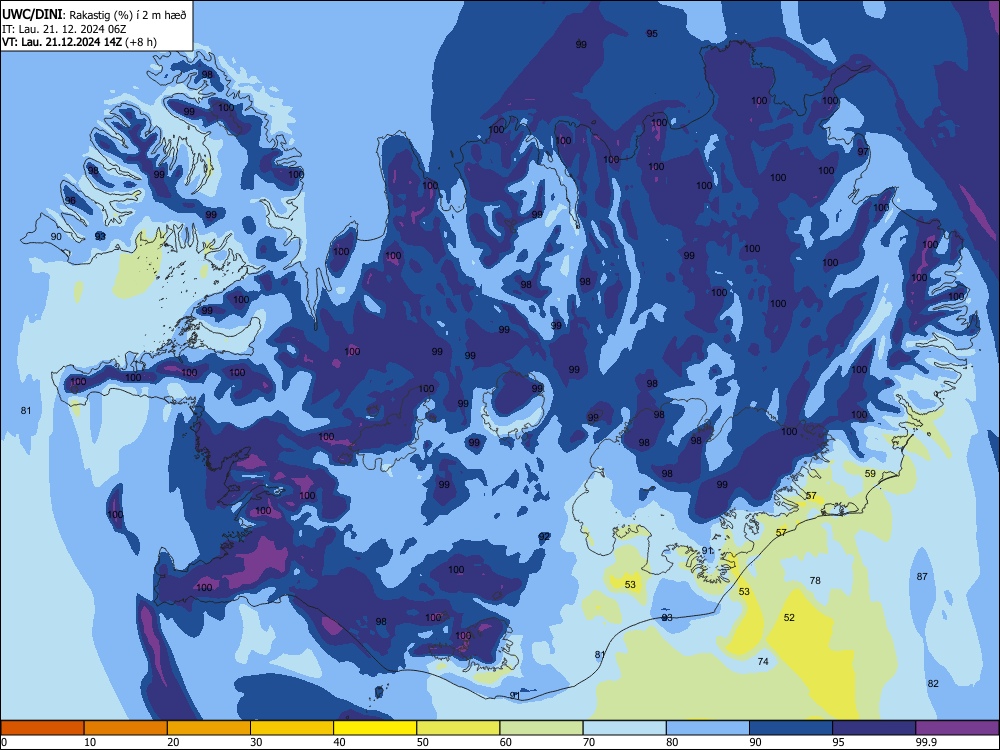
Task: Click the title text 'UWC/DINI: Rakastig (%) í 2 m hæð'
Action: [94, 15]
